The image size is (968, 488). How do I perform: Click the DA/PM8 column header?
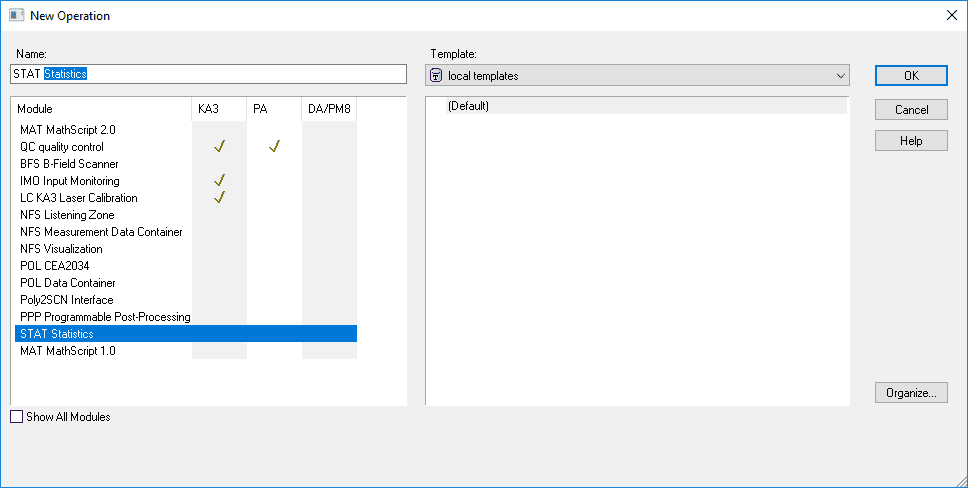(329, 109)
